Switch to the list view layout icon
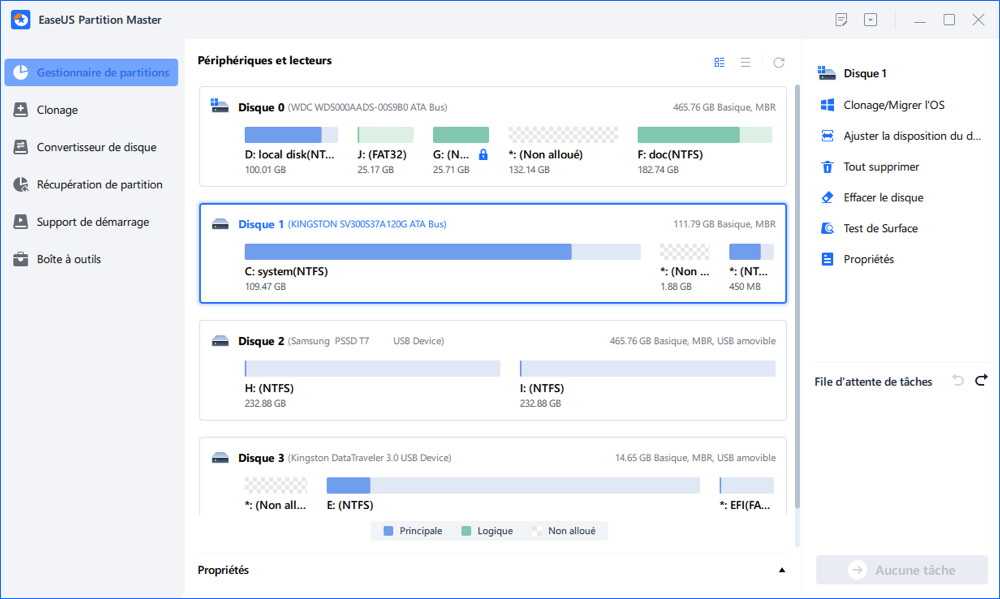Viewport: 1000px width, 599px height. 746,63
